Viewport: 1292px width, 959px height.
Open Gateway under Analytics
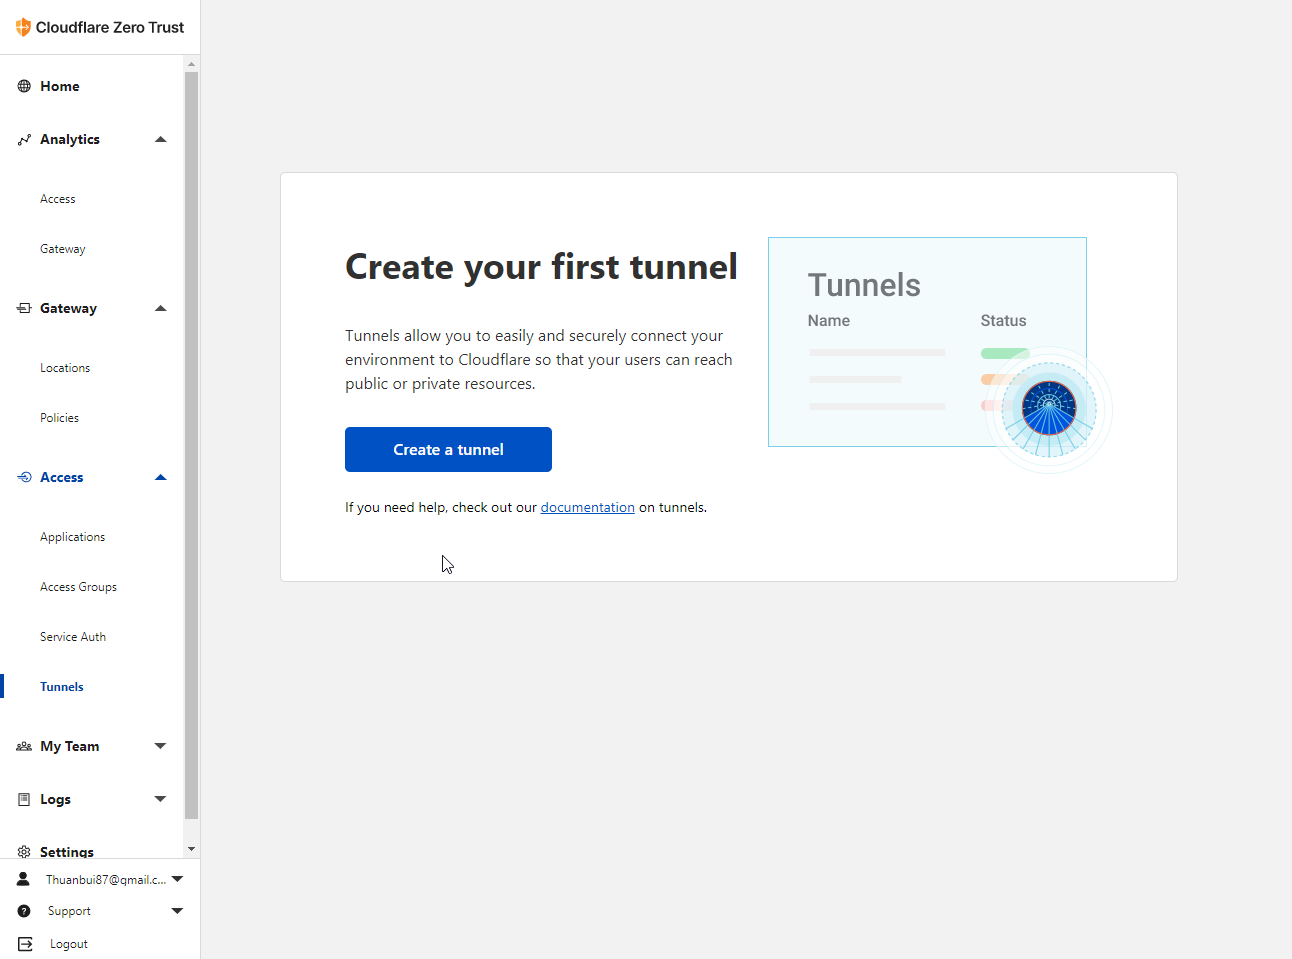[63, 249]
